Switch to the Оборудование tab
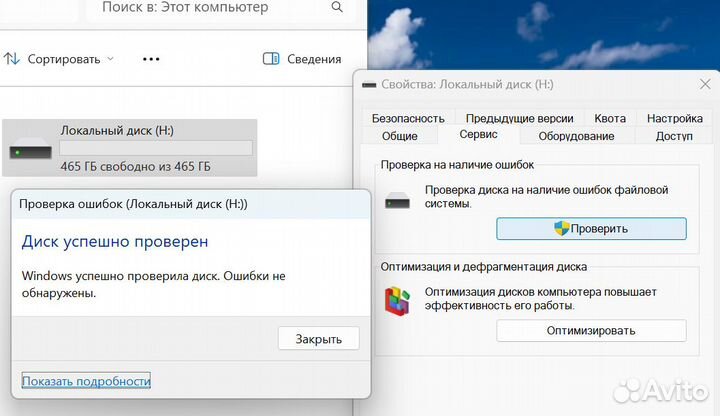This screenshot has width=720, height=416. (x=576, y=136)
